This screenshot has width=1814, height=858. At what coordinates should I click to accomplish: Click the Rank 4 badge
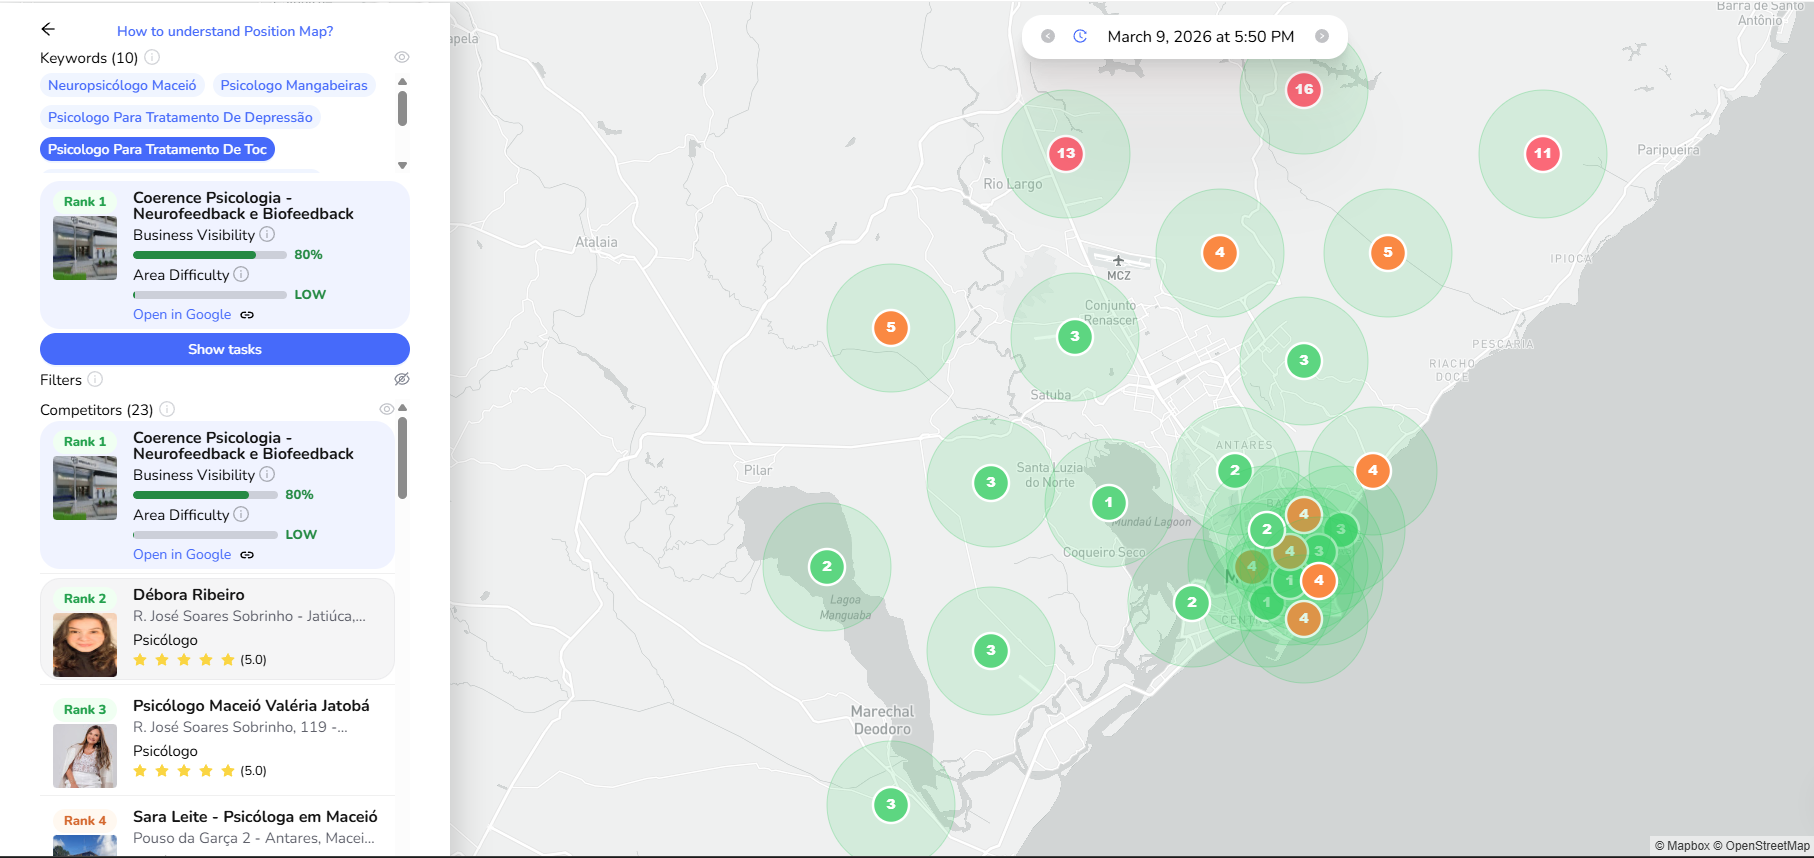pos(85,820)
